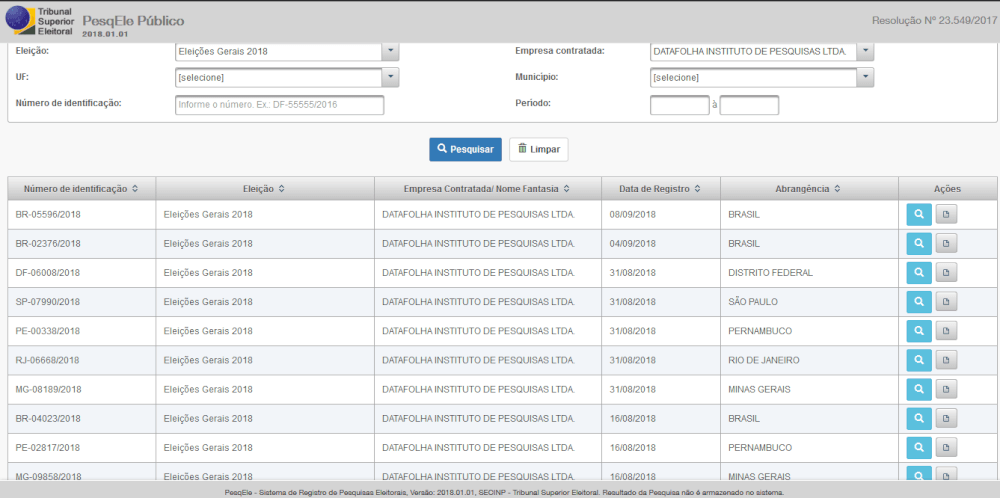The height and width of the screenshot is (498, 1000).
Task: Click the MINAS GERAIS cell in MG-08189/2018 row
Action: (809, 389)
